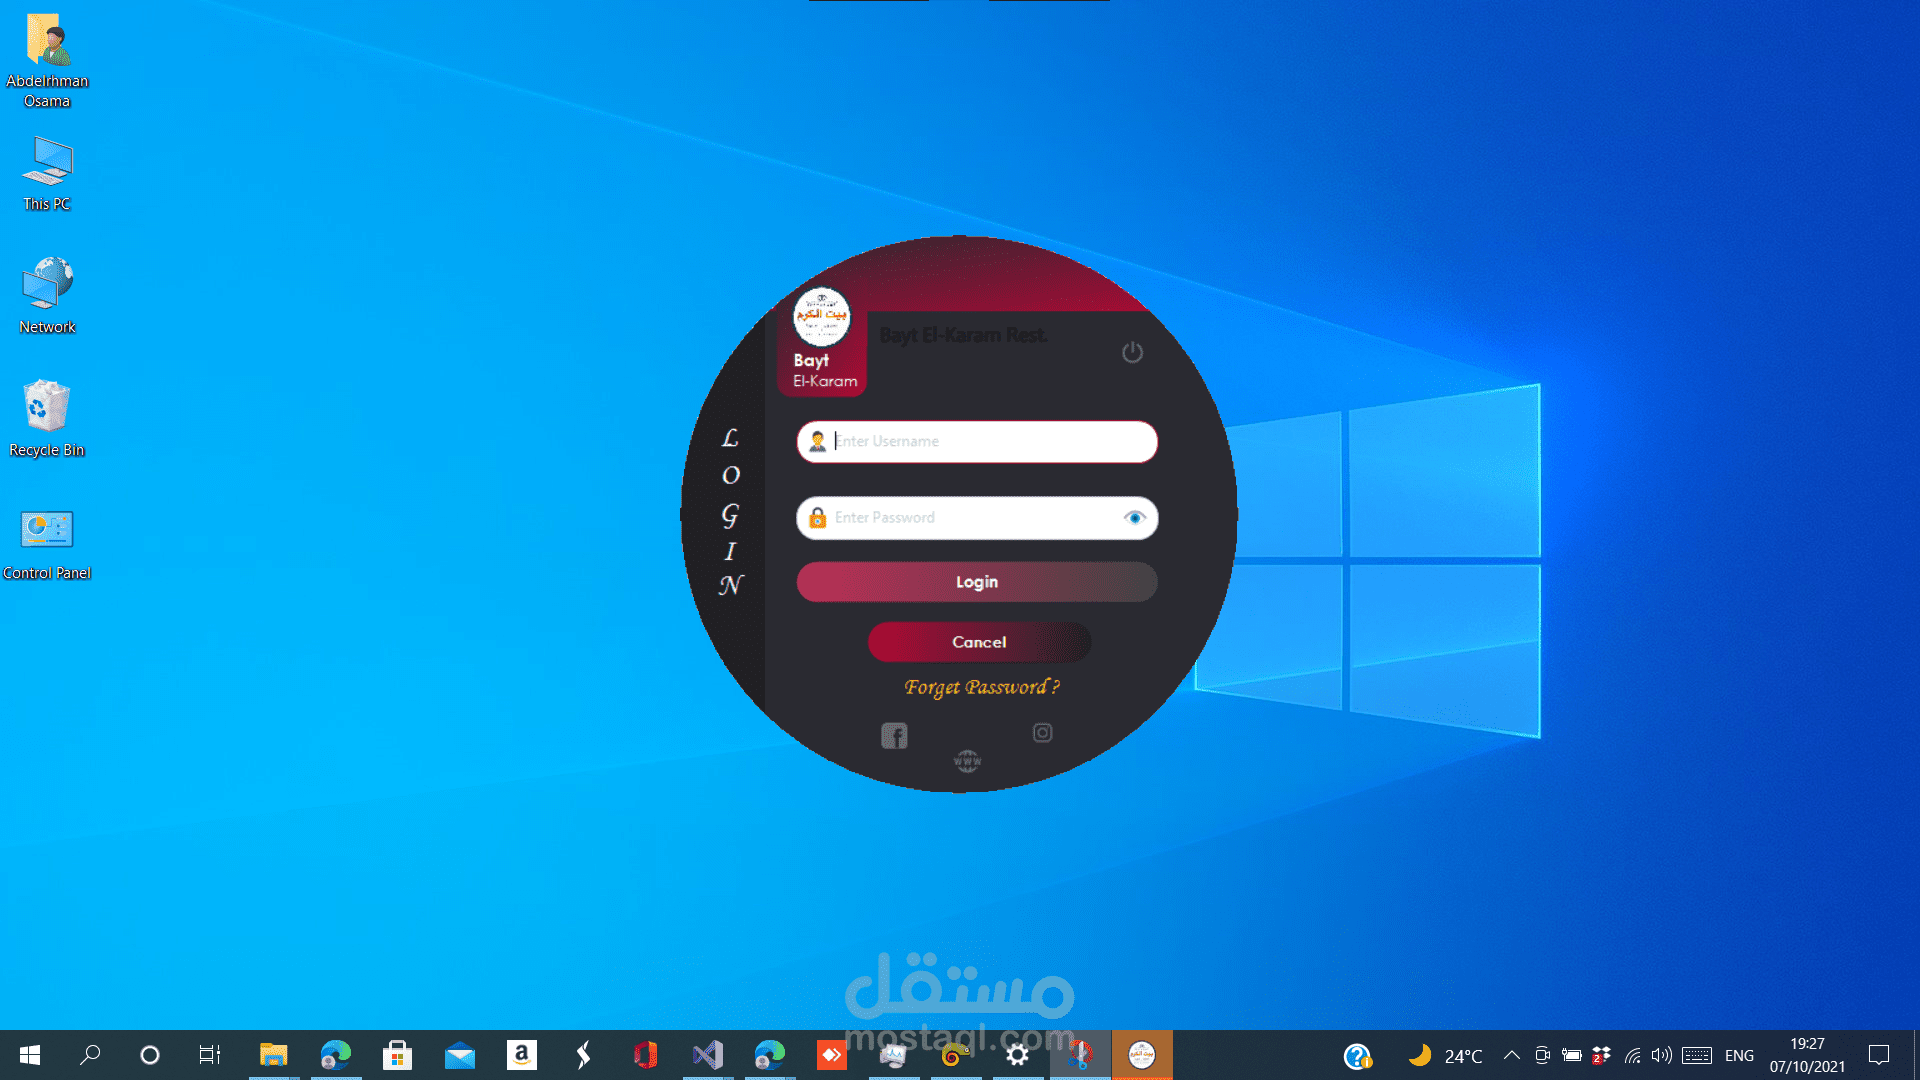This screenshot has width=1920, height=1080.
Task: Select the Control Panel desktop icon
Action: (46, 542)
